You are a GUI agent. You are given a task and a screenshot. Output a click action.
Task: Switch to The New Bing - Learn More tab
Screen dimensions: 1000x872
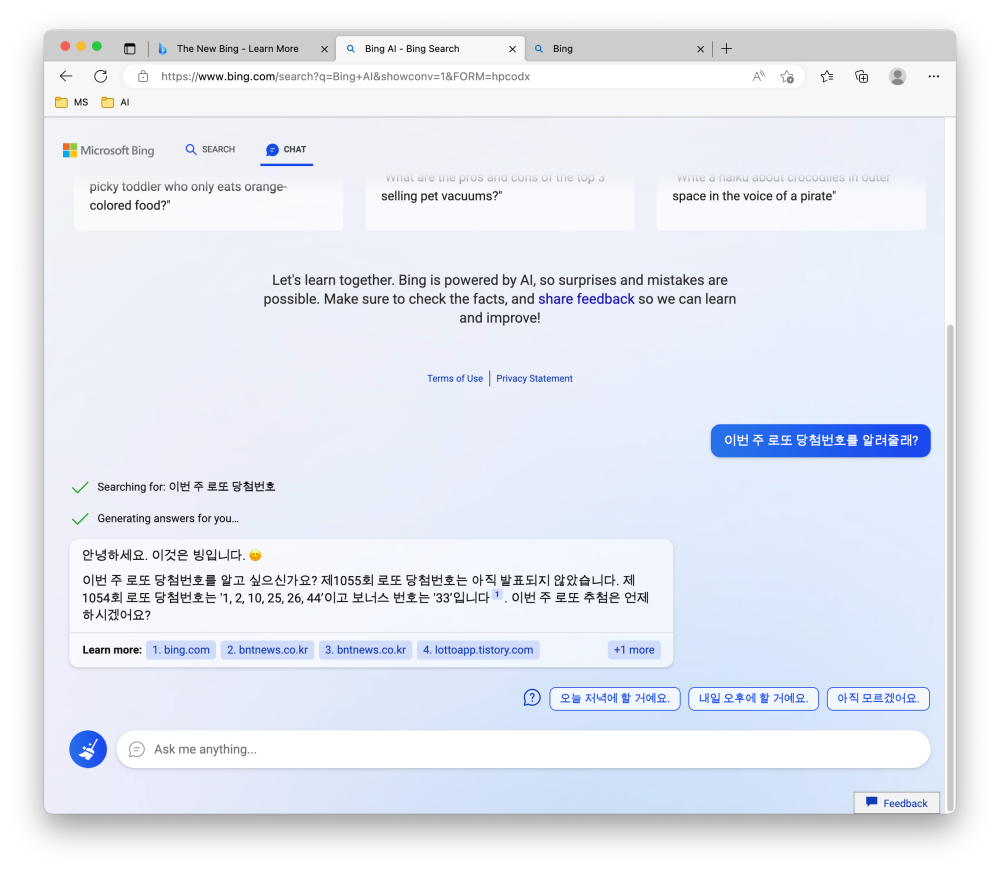click(x=237, y=48)
